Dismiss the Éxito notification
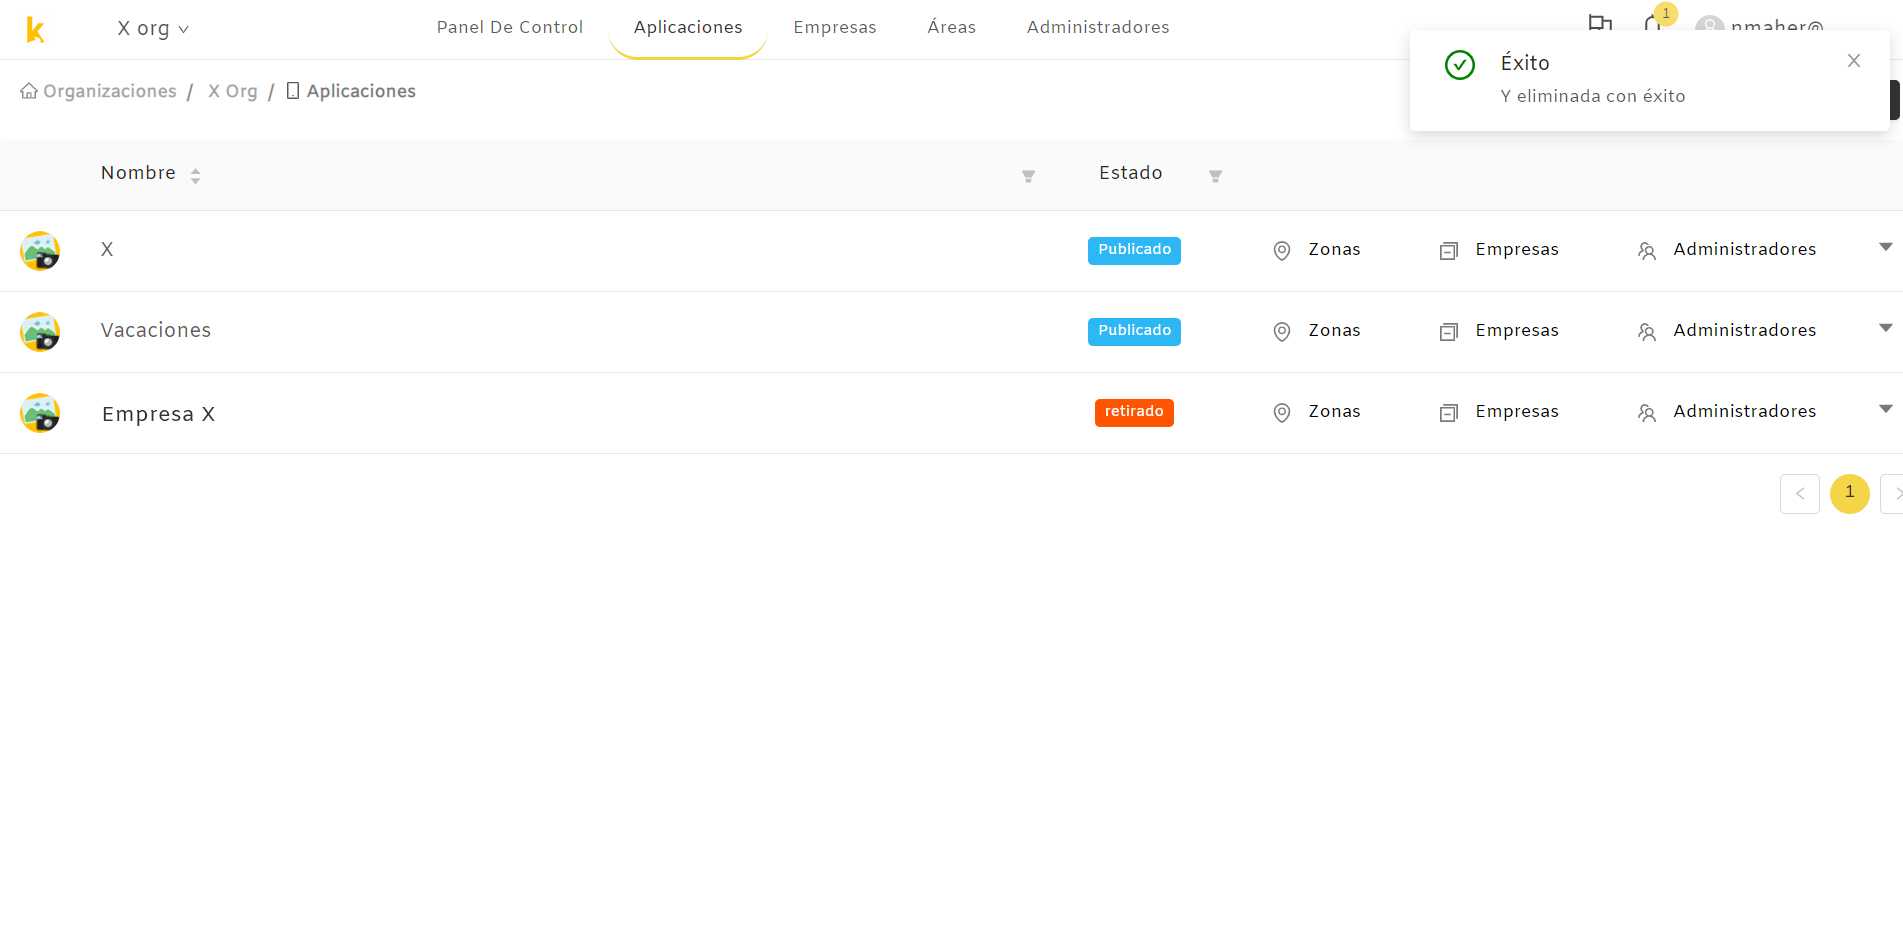 (1854, 61)
